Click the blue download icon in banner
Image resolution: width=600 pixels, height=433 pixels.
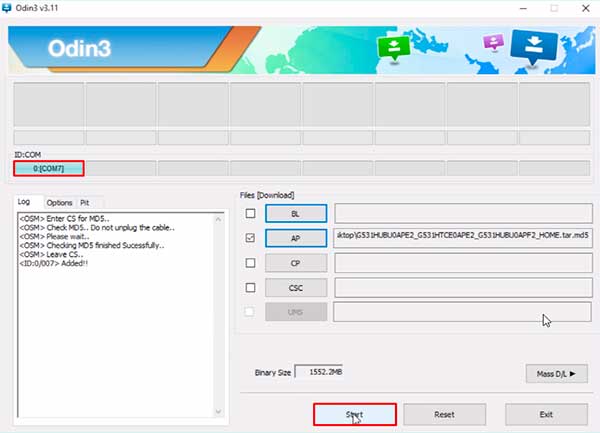click(x=533, y=47)
